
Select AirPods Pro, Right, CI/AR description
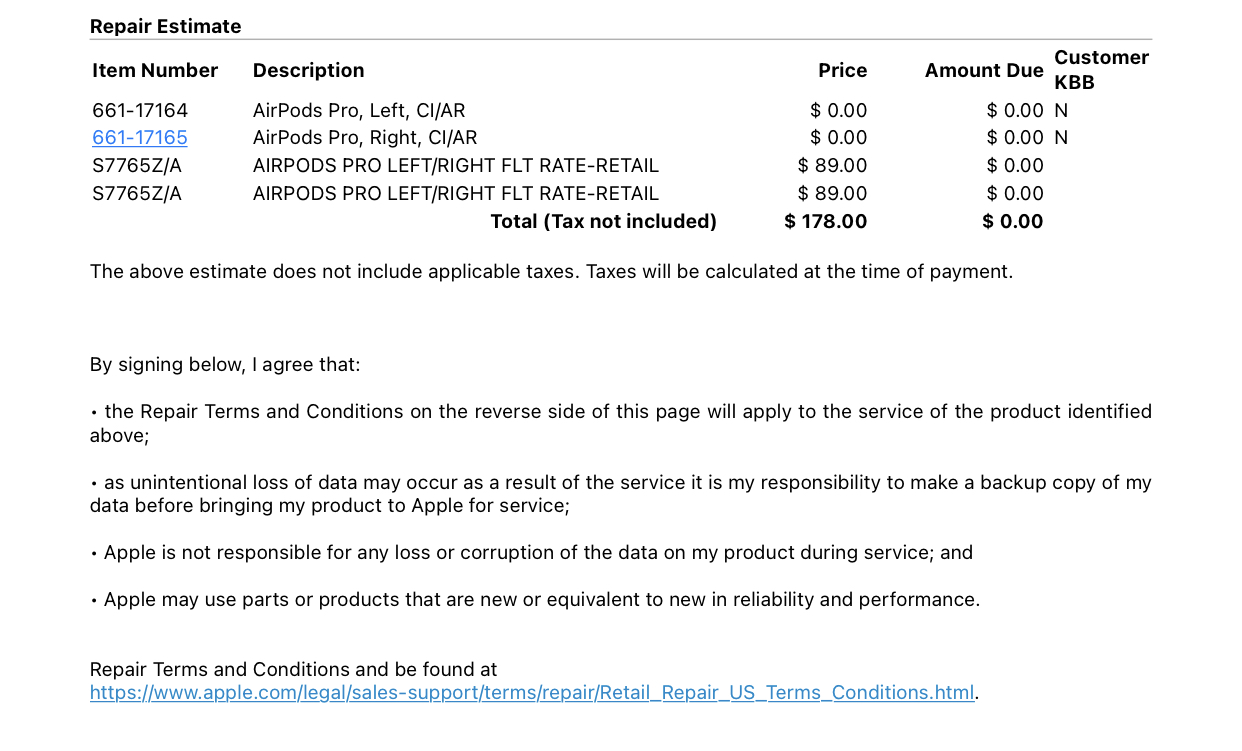pyautogui.click(x=365, y=138)
